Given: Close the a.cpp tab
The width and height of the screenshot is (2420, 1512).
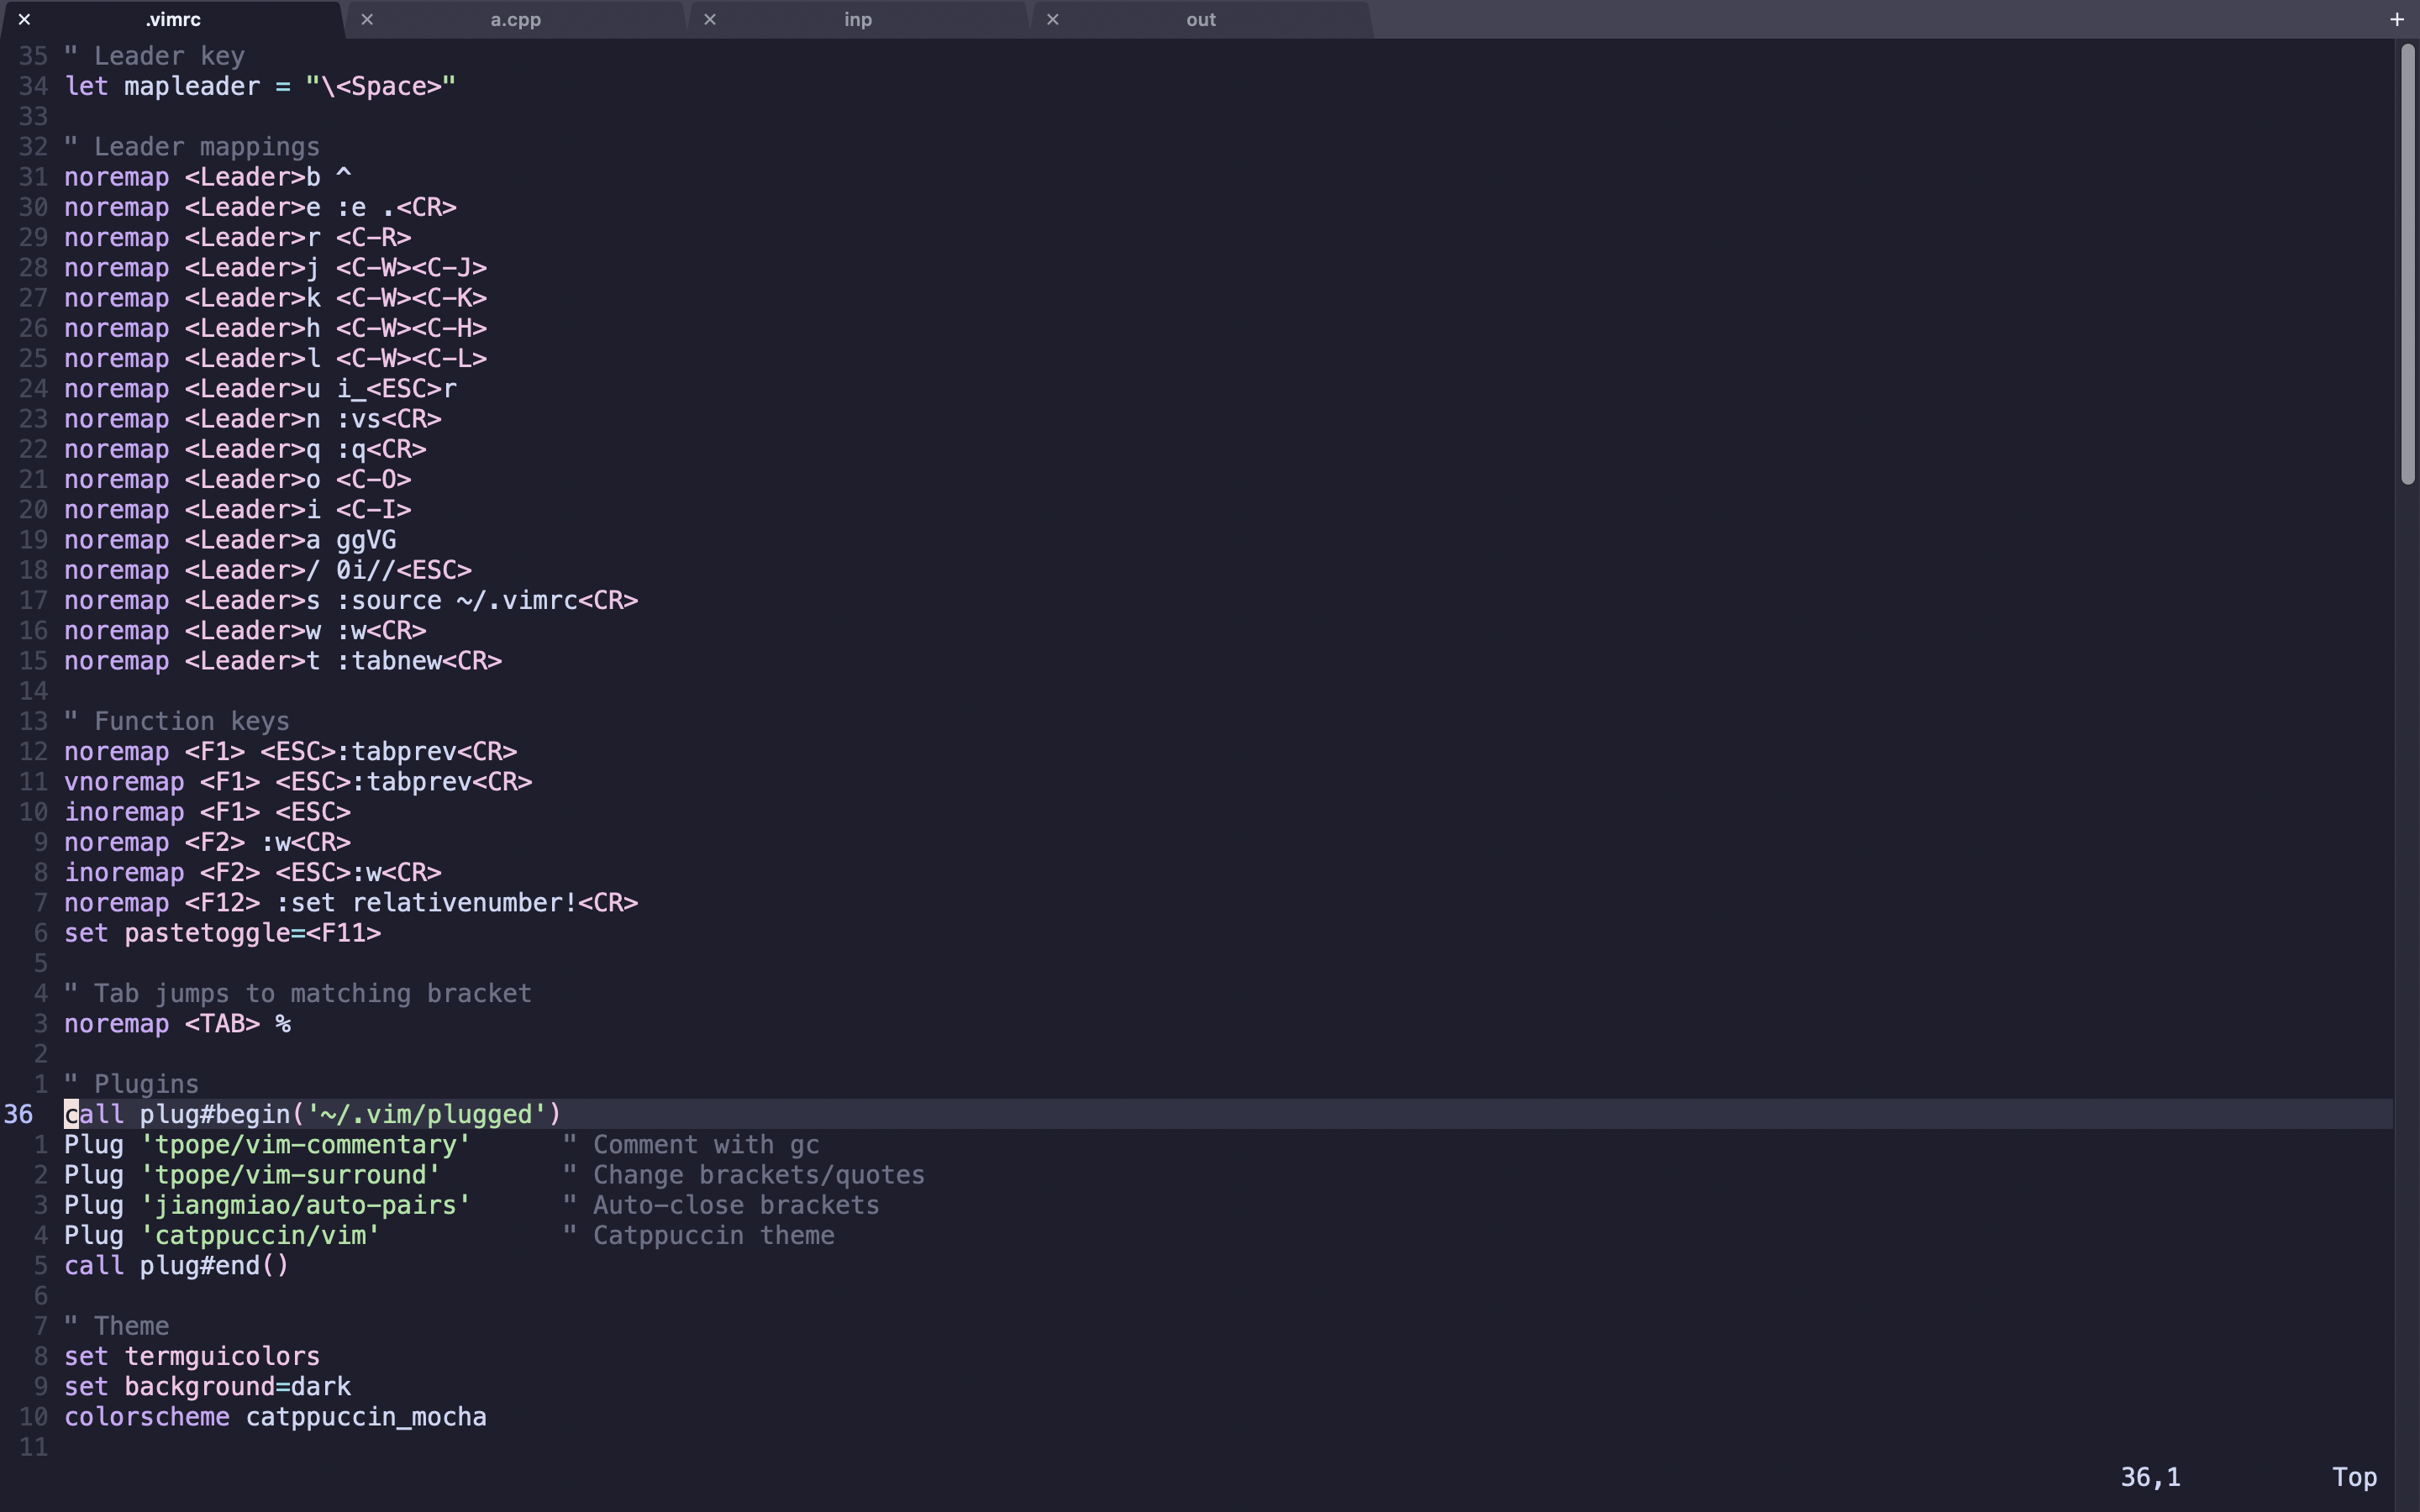Looking at the screenshot, I should point(367,19).
